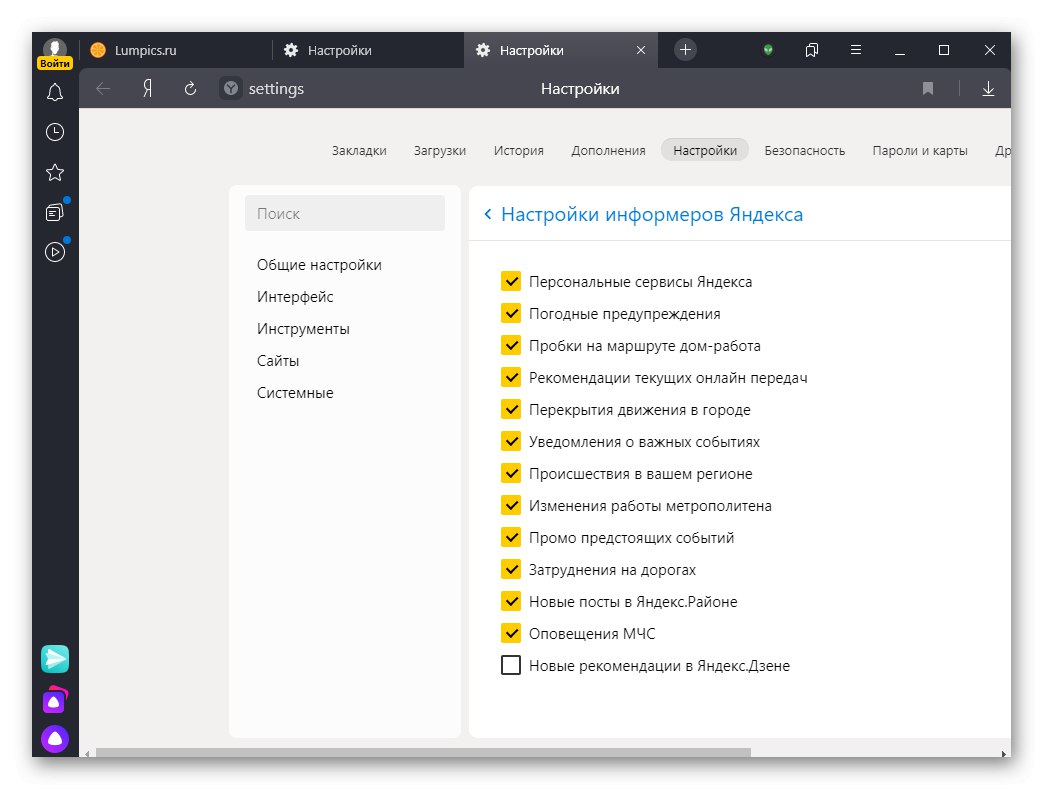The image size is (1043, 789).
Task: Disable Погодные предупреждения
Action: click(x=511, y=313)
